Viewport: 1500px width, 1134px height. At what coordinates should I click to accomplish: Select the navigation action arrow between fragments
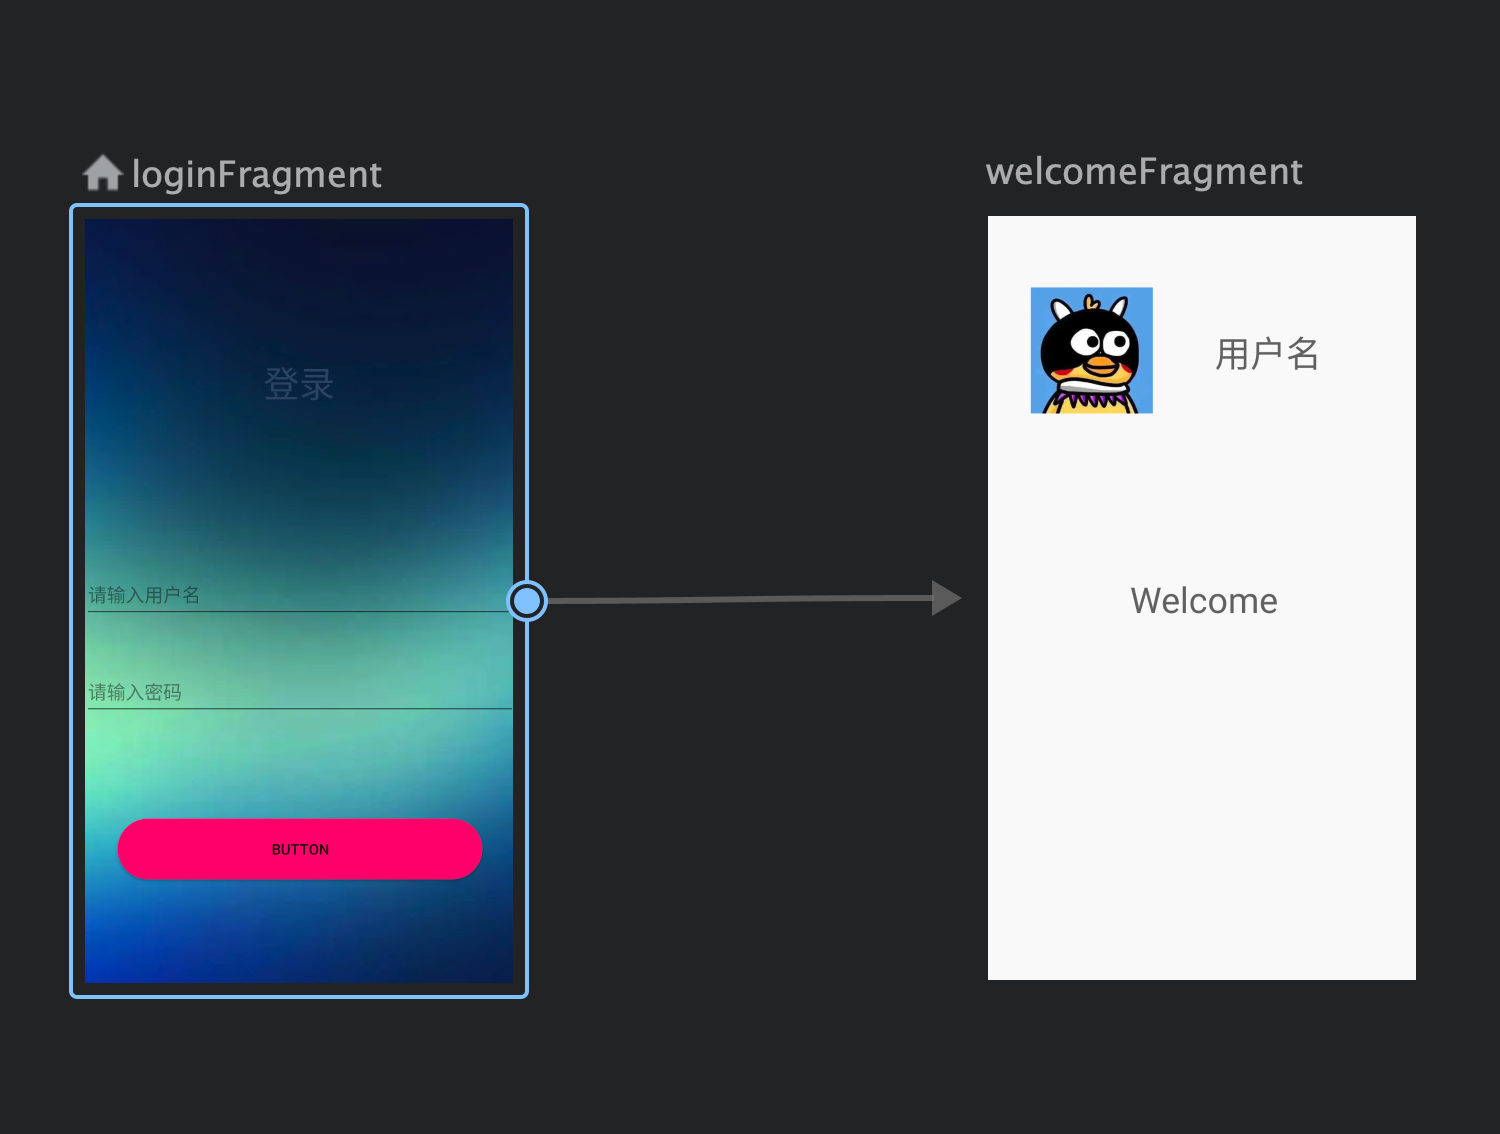coord(754,599)
